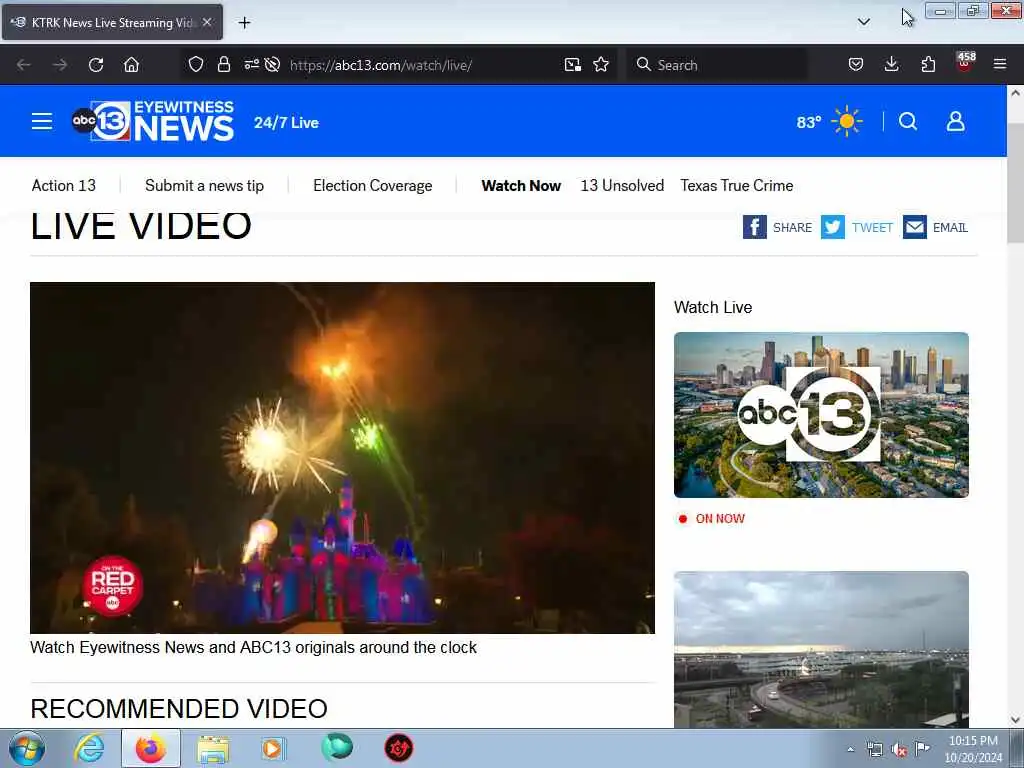Open Action 13 section
The width and height of the screenshot is (1024, 768).
pos(63,185)
